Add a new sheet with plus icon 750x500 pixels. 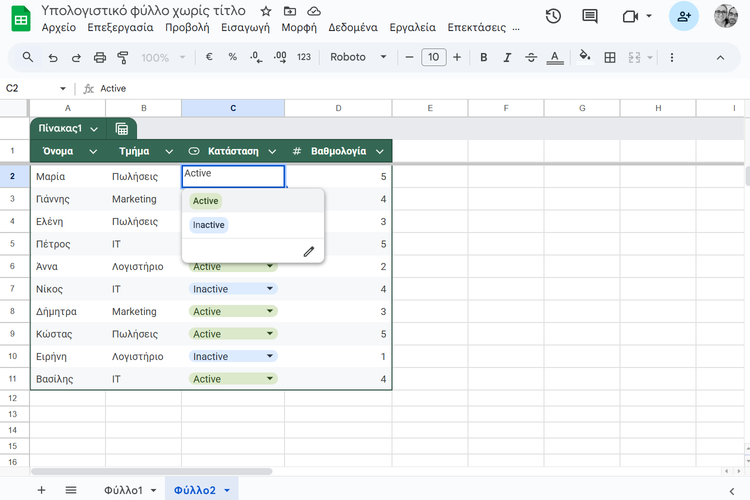click(42, 490)
